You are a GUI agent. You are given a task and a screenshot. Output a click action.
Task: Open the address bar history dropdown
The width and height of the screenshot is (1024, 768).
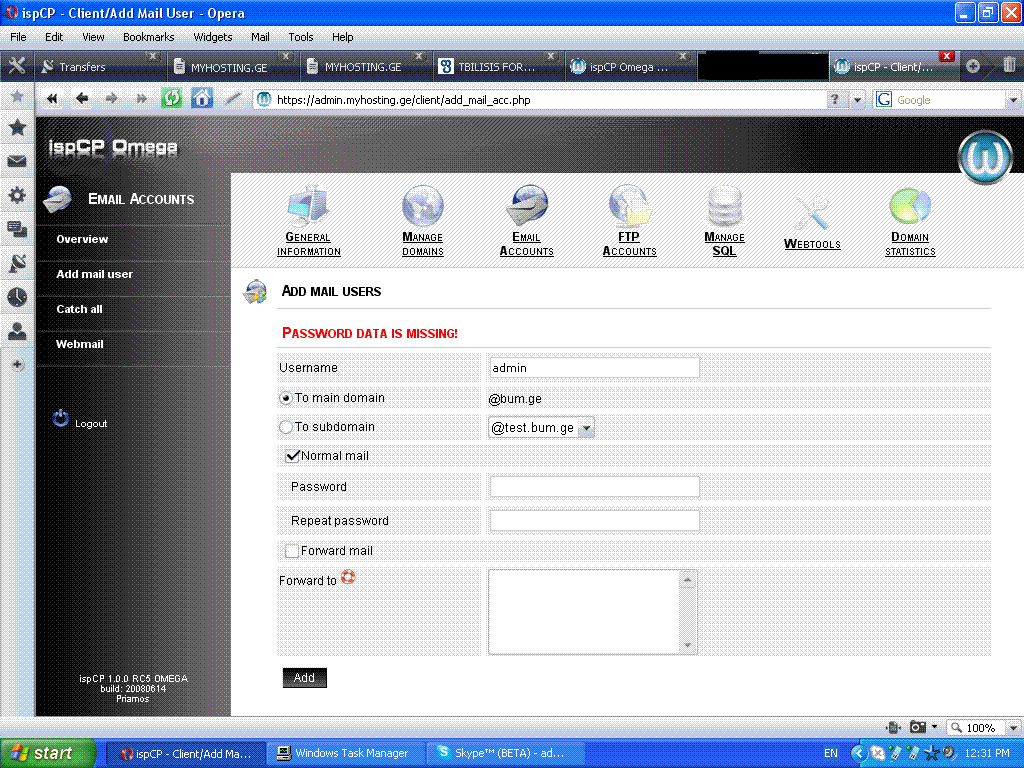coord(857,100)
